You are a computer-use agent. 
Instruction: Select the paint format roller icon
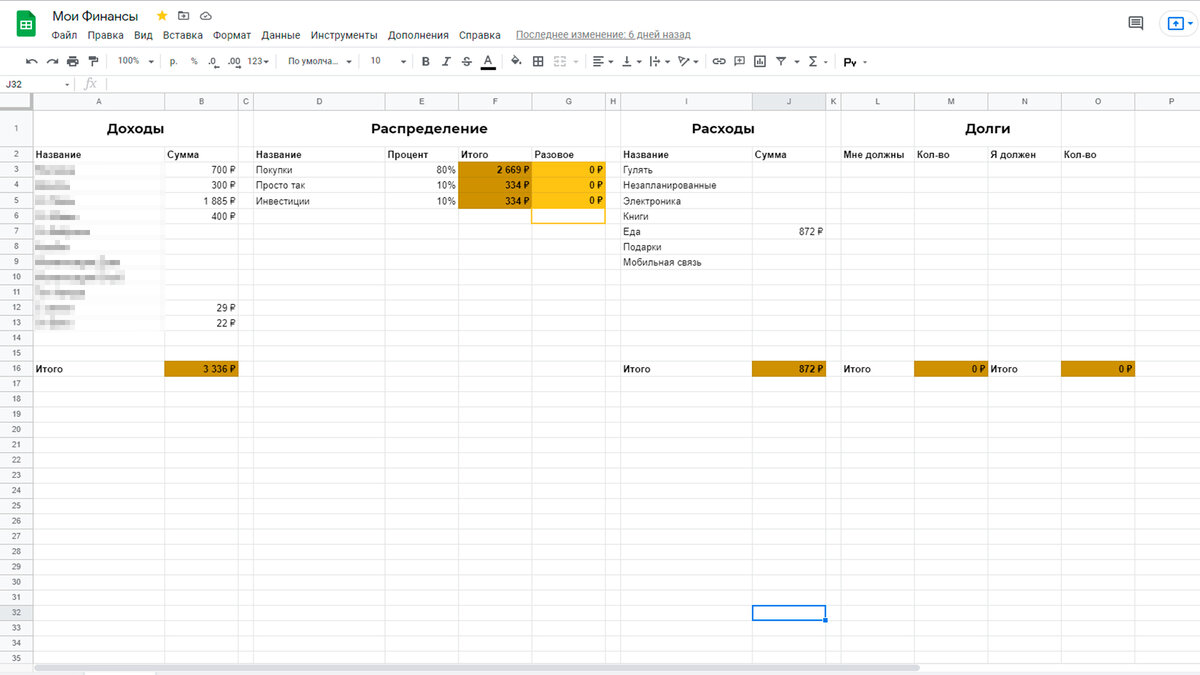pos(94,62)
